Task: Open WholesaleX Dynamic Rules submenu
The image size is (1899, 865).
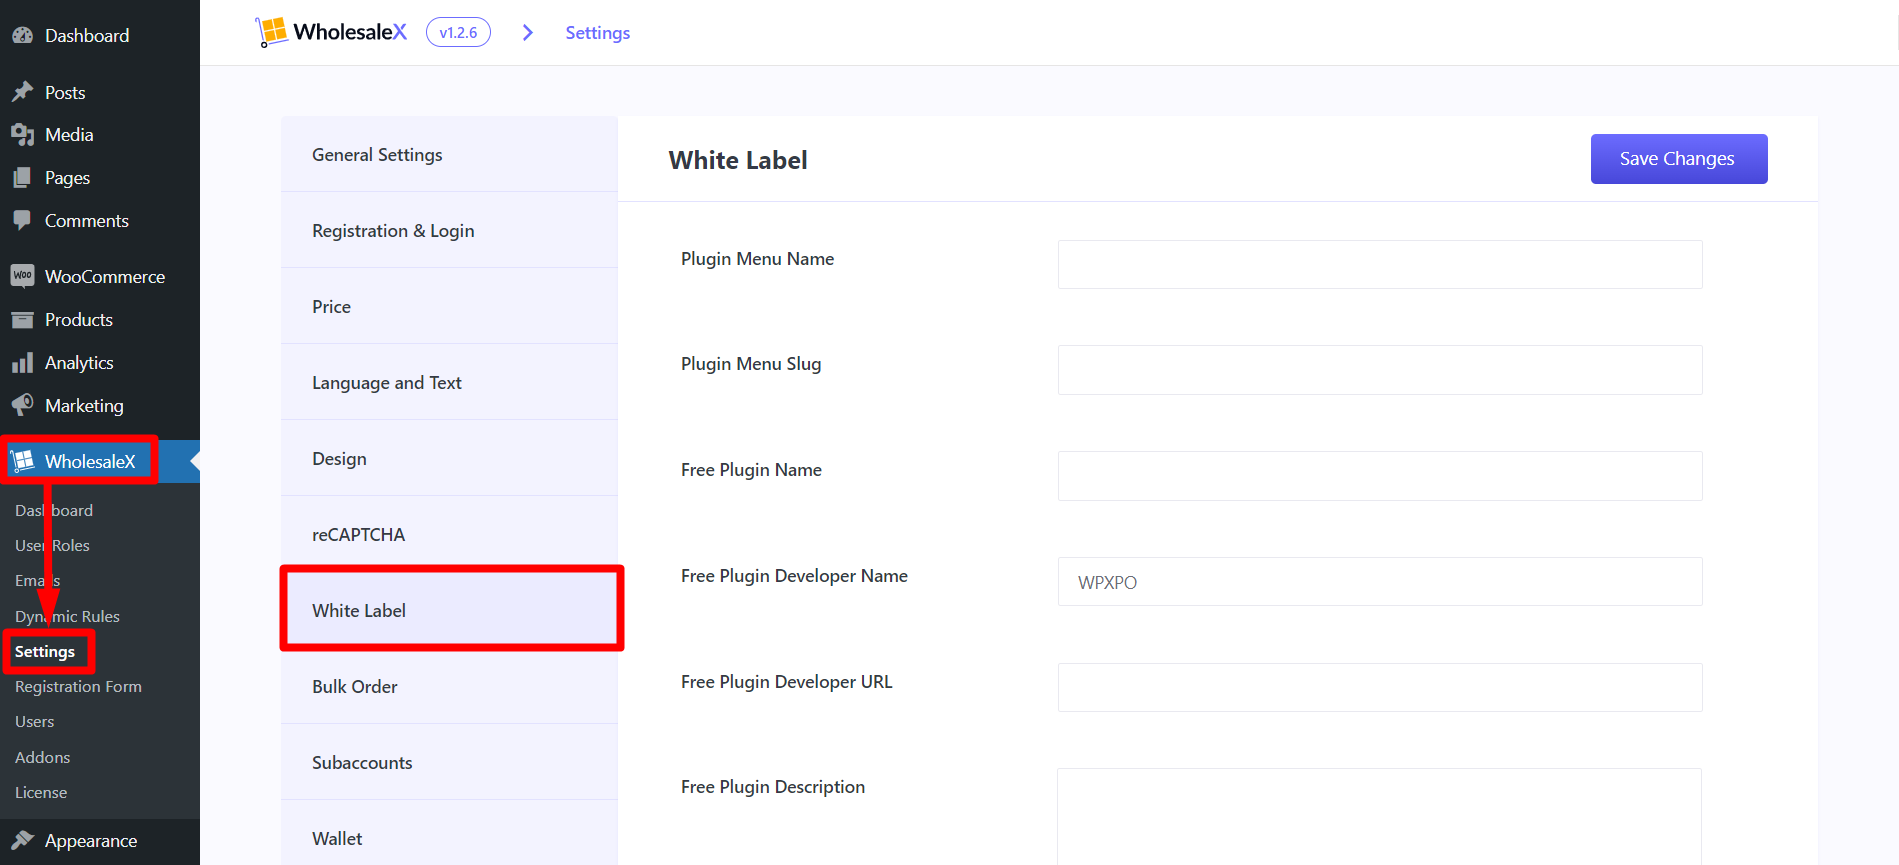Action: pos(67,616)
